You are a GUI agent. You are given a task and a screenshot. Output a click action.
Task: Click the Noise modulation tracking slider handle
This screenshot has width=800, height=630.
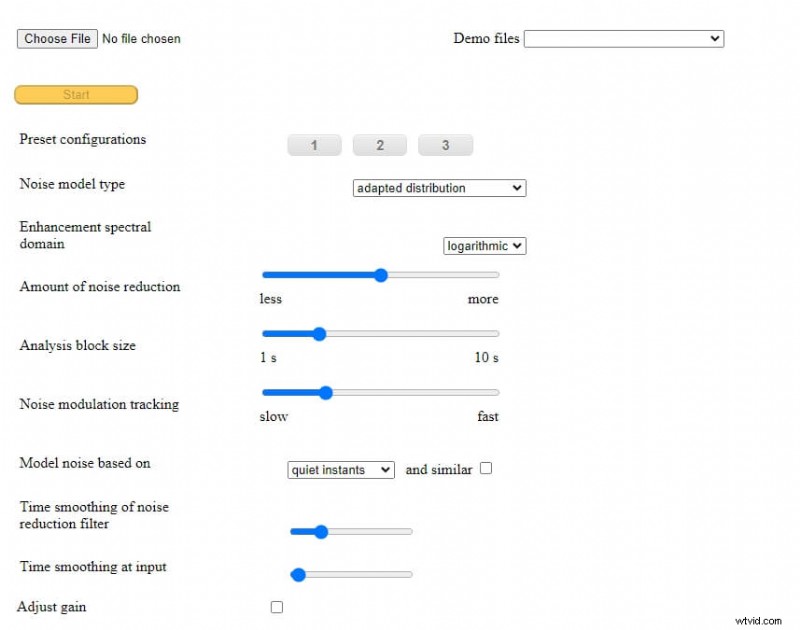click(325, 393)
